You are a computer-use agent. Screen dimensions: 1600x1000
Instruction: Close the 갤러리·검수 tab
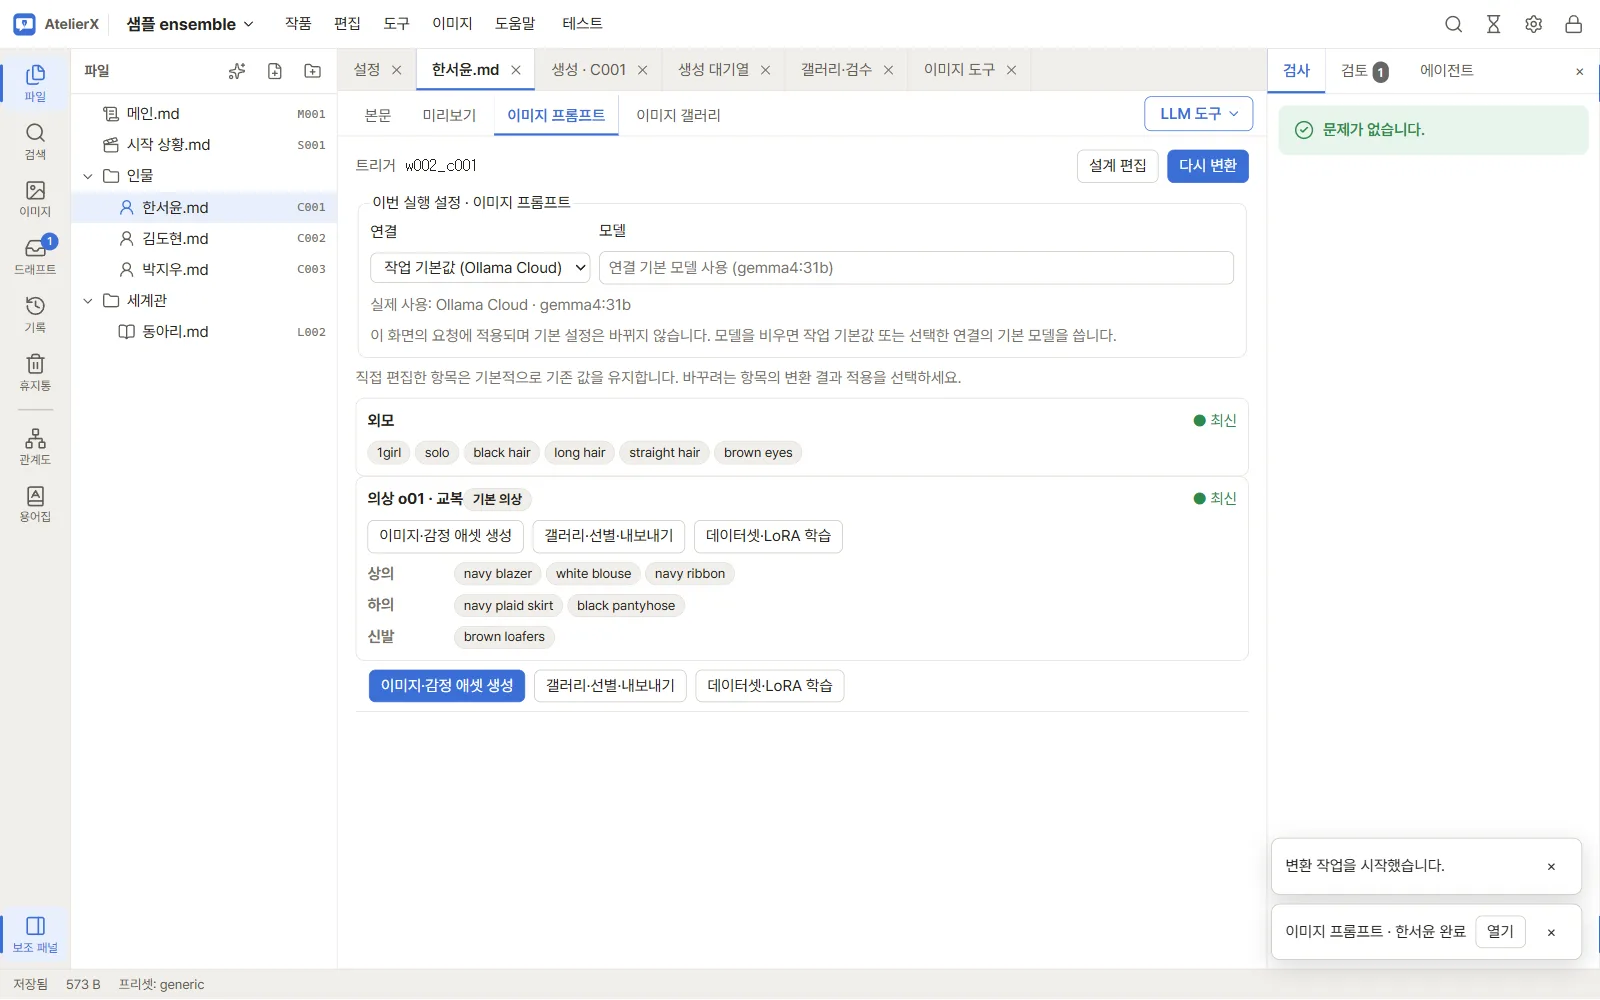(889, 70)
